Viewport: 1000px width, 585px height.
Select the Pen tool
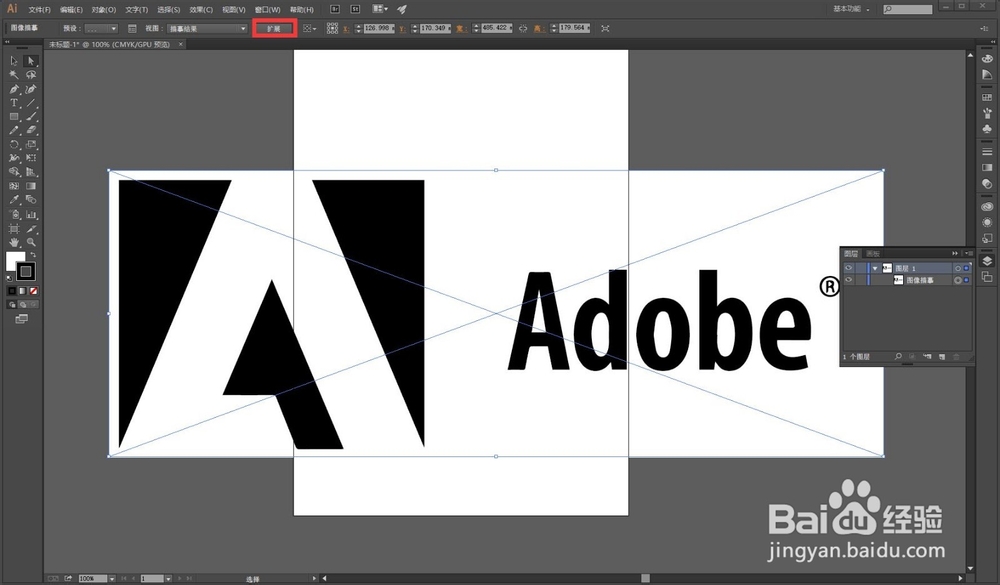(x=14, y=89)
